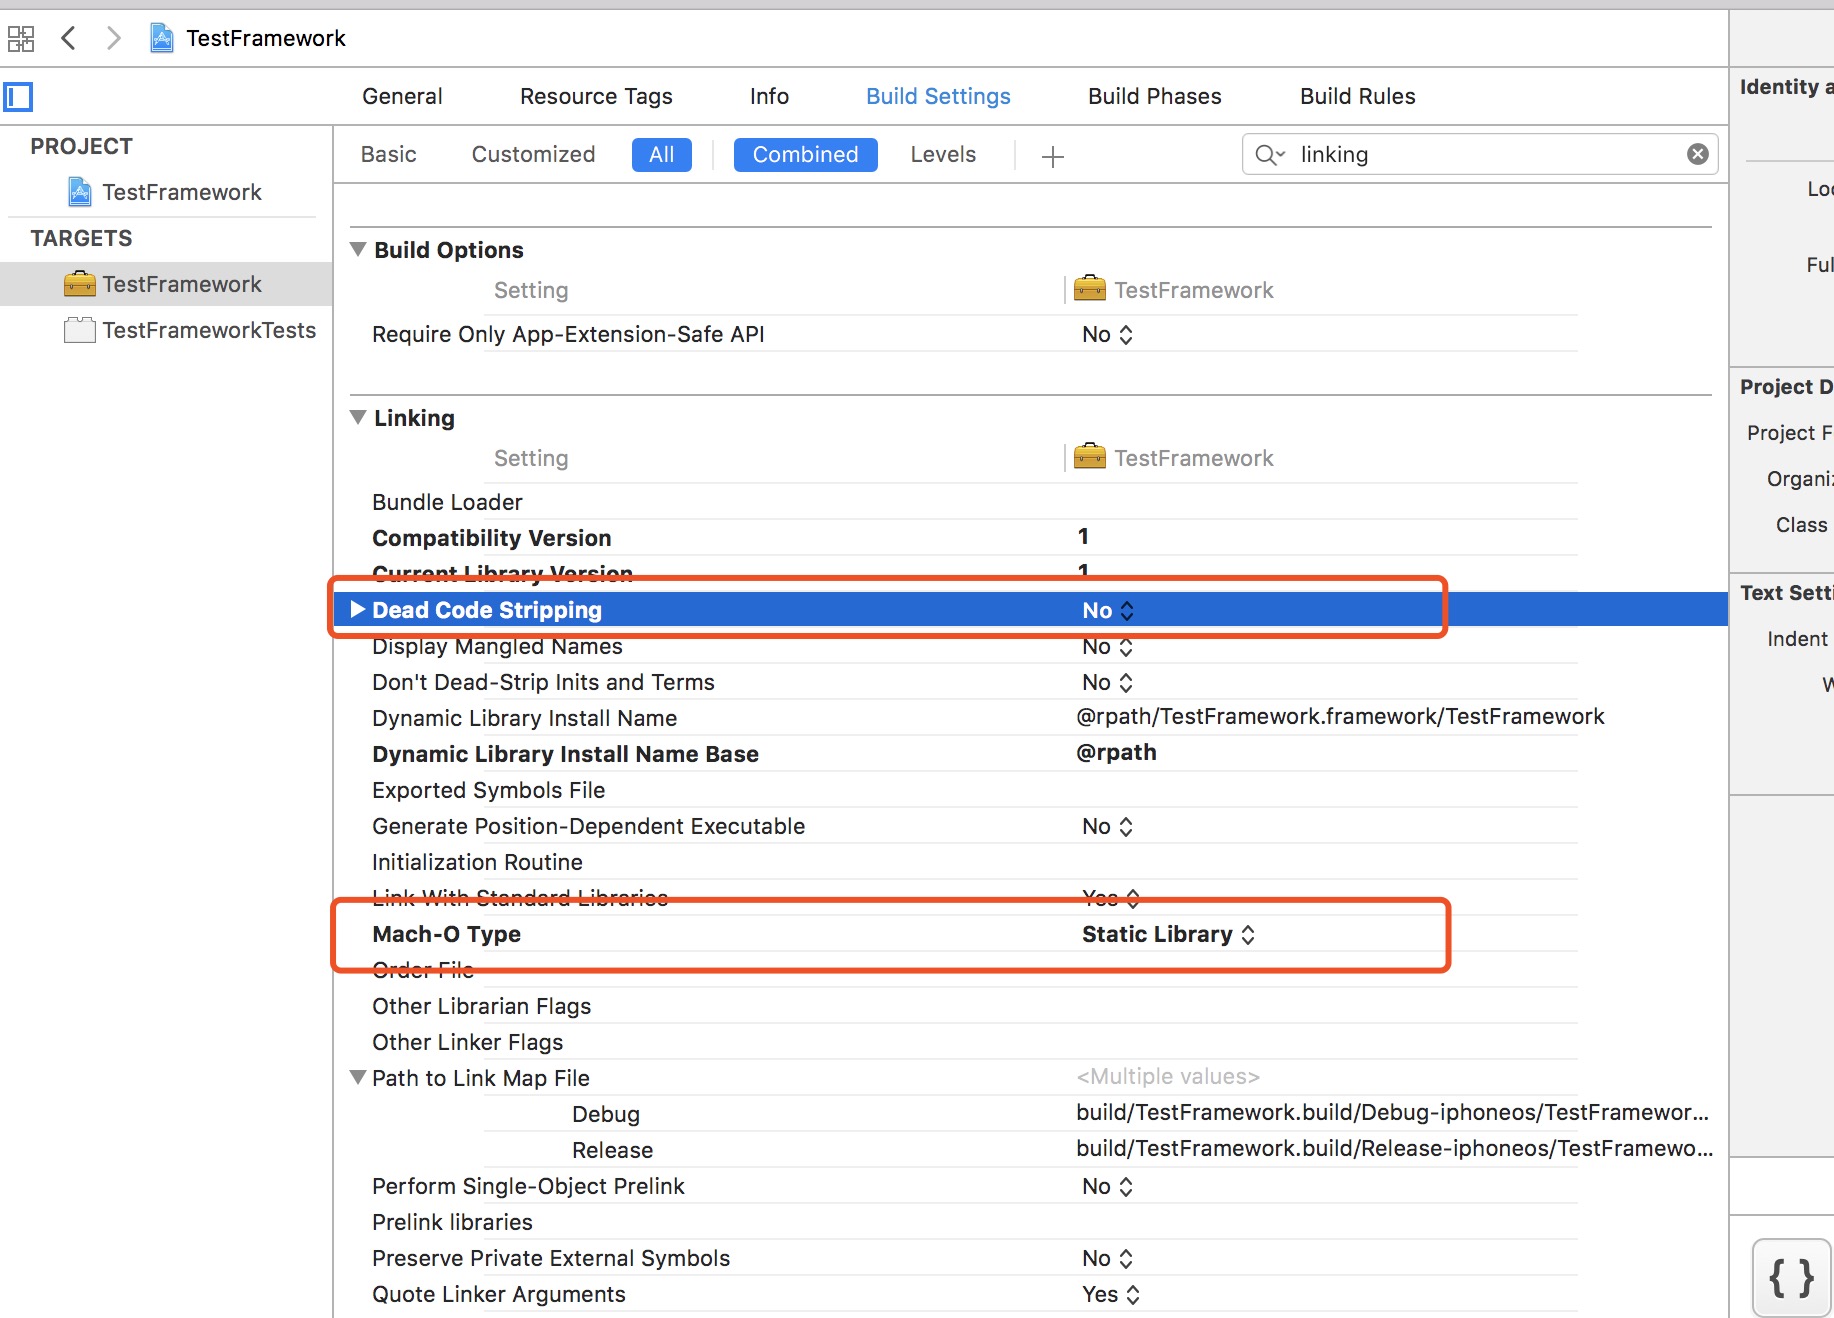The height and width of the screenshot is (1318, 1834).
Task: Open the Info tab
Action: [769, 96]
